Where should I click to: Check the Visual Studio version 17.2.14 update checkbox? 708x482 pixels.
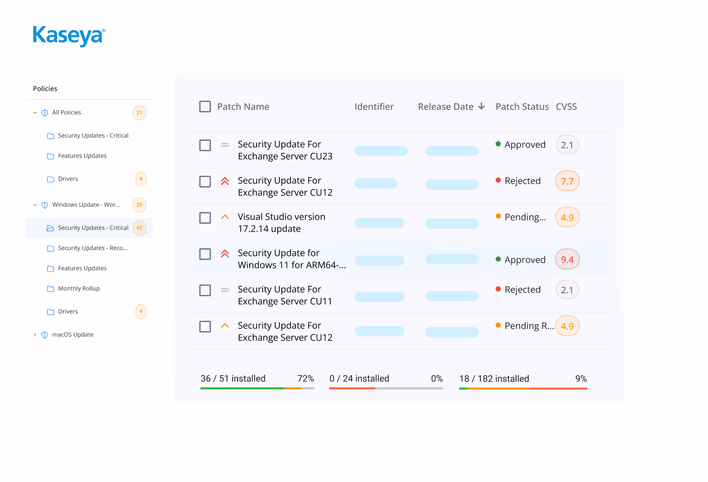[205, 218]
